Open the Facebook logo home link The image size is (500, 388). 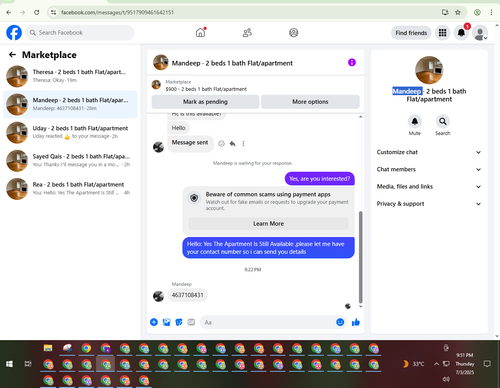(14, 33)
